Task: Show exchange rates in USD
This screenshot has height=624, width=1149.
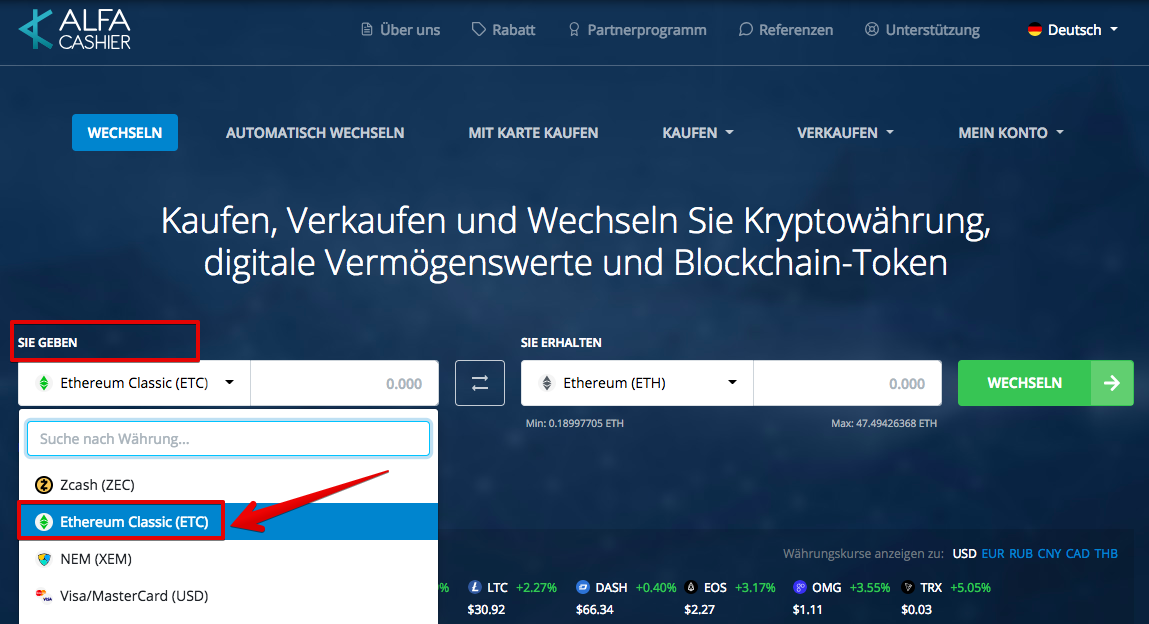Action: pos(964,554)
